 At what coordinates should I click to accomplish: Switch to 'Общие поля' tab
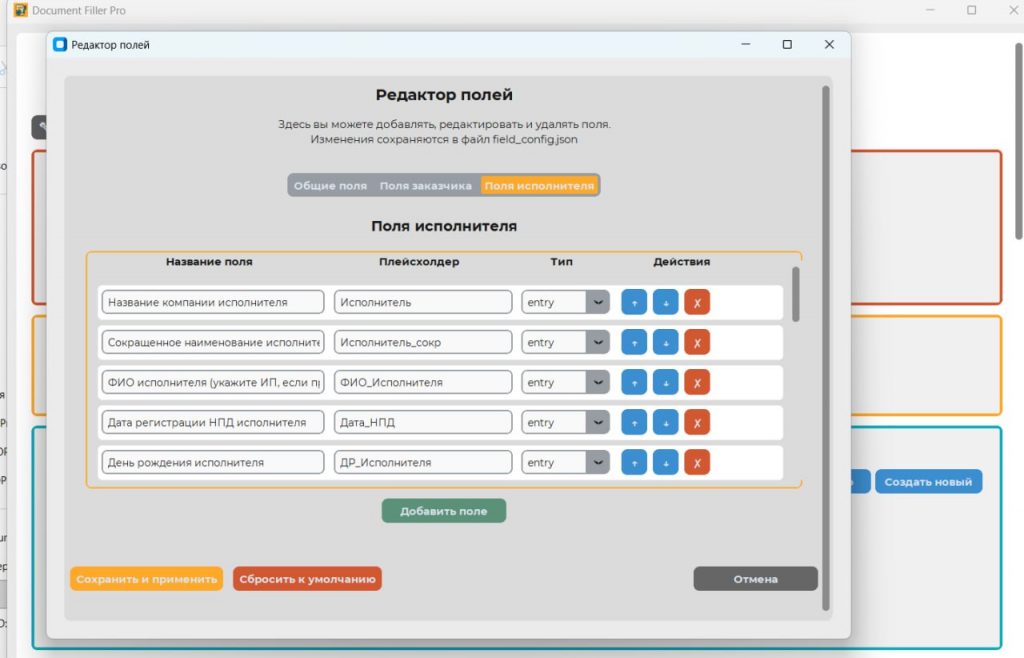coord(330,186)
